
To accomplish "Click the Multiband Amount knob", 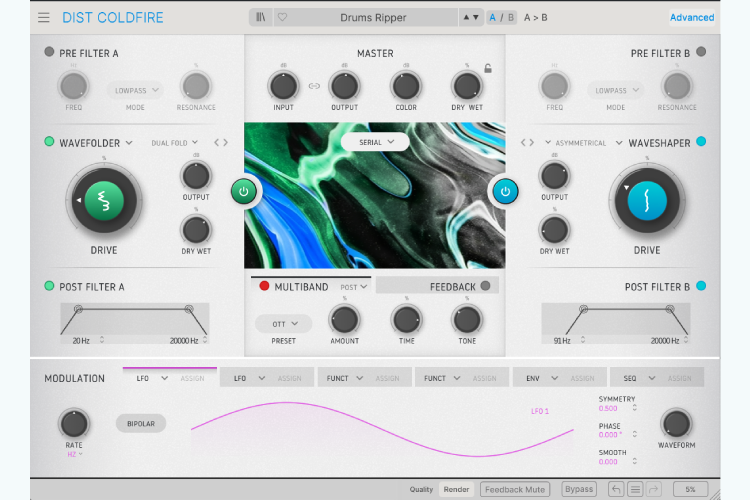I will 344,320.
